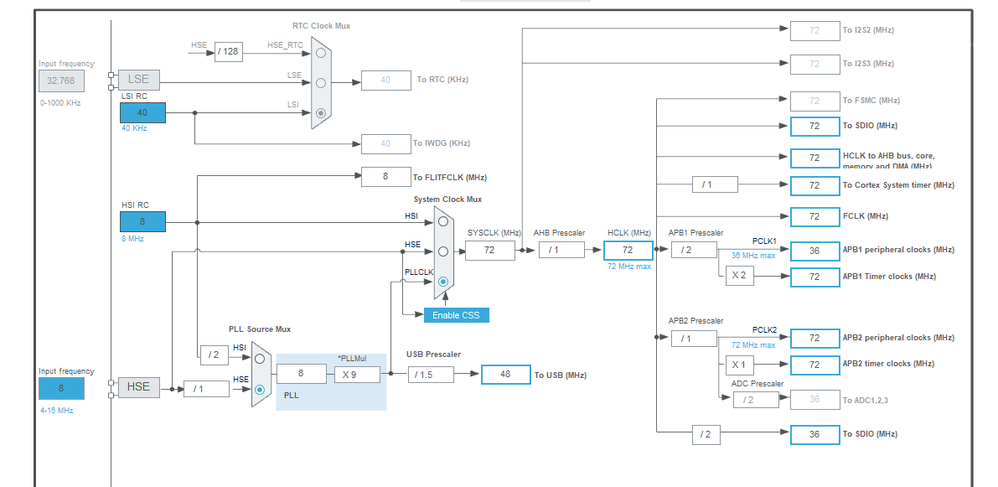Open the USB Prescaler / 1.5 dropdown
The image size is (998, 487).
pos(431,374)
